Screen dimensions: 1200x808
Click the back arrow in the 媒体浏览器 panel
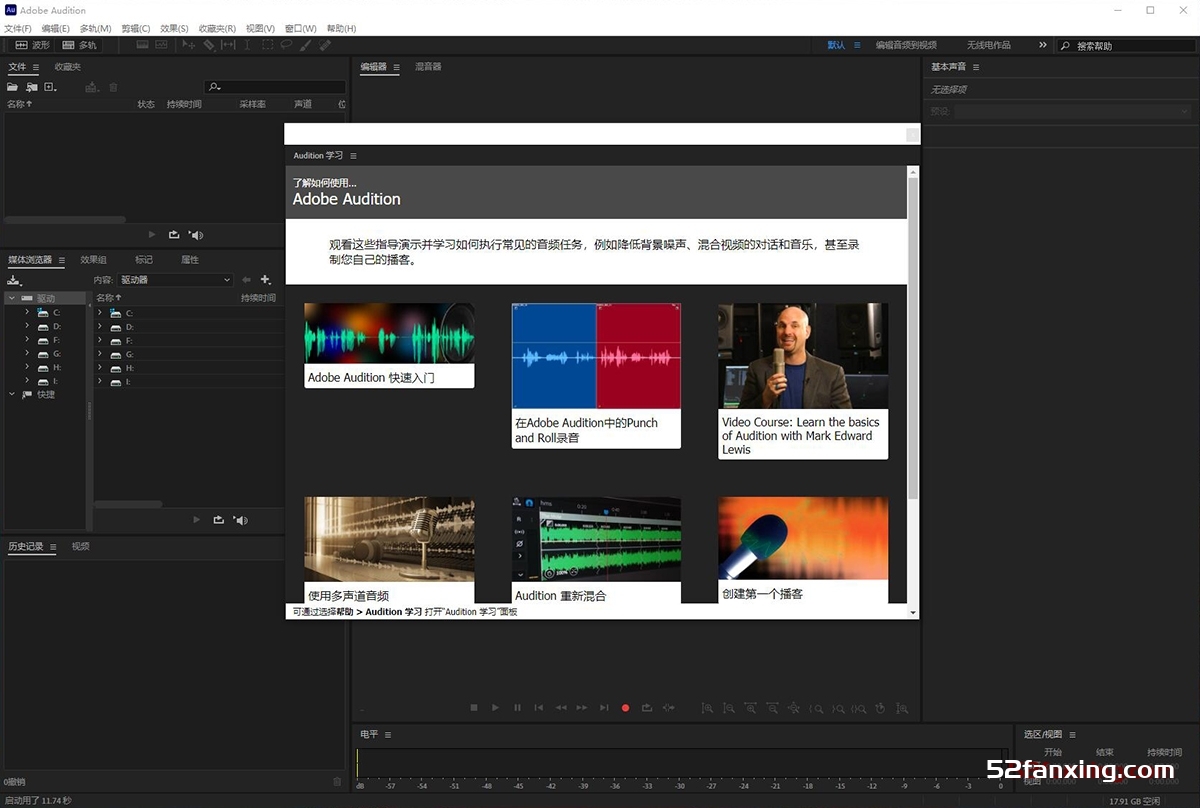point(247,280)
